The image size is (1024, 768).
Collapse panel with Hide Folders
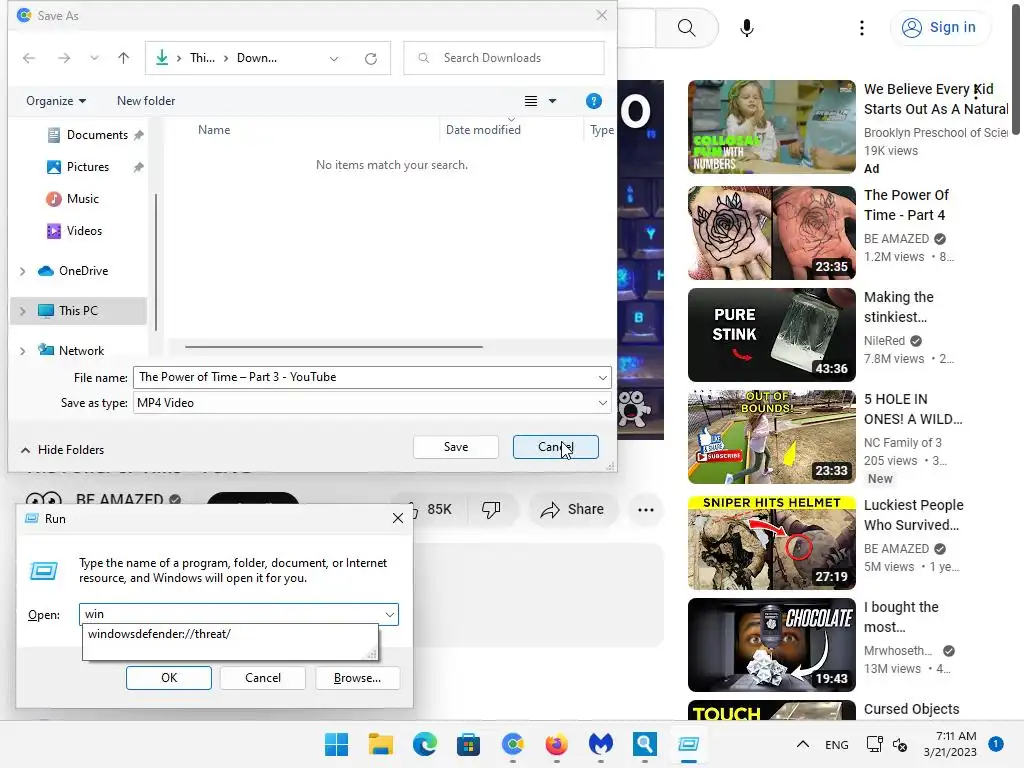tap(63, 450)
